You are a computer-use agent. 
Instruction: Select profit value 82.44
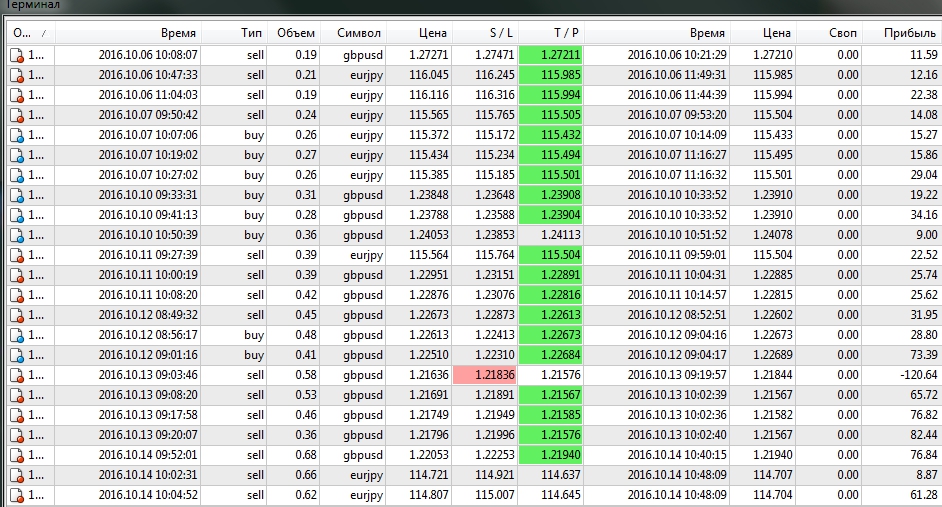pos(925,436)
